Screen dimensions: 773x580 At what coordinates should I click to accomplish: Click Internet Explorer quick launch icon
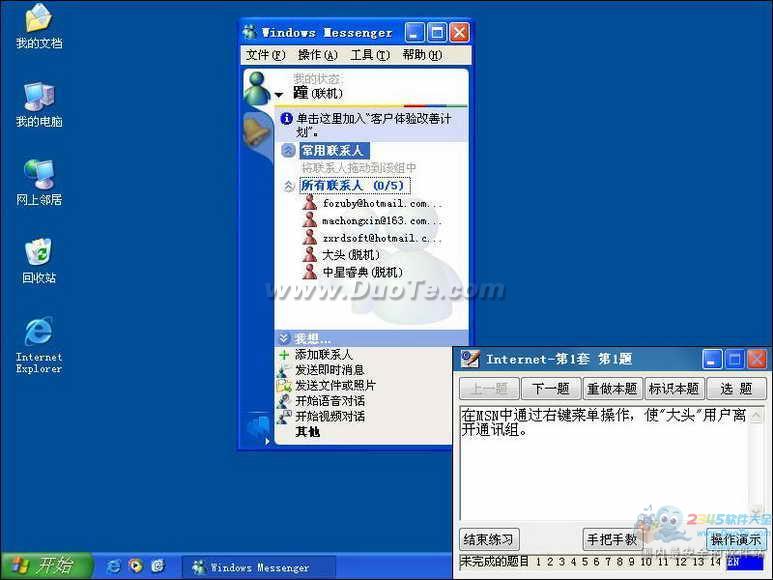113,566
